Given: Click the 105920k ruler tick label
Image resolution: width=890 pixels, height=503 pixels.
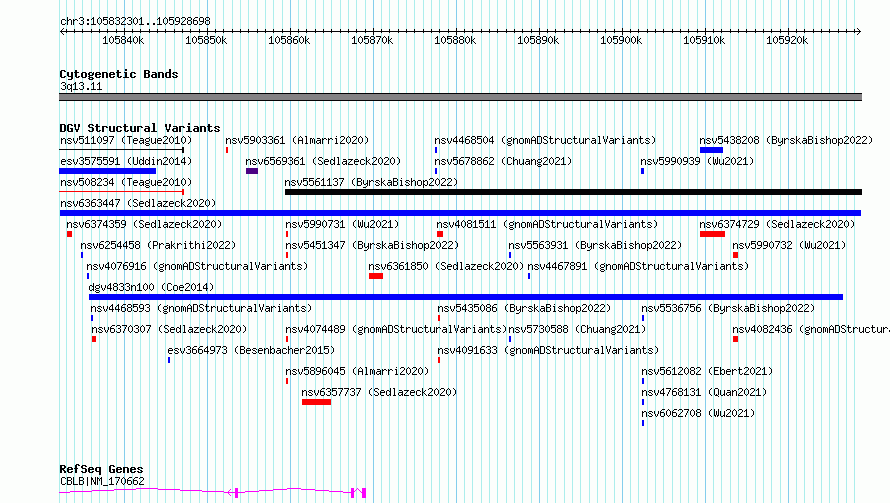Looking at the screenshot, I should click(x=787, y=40).
